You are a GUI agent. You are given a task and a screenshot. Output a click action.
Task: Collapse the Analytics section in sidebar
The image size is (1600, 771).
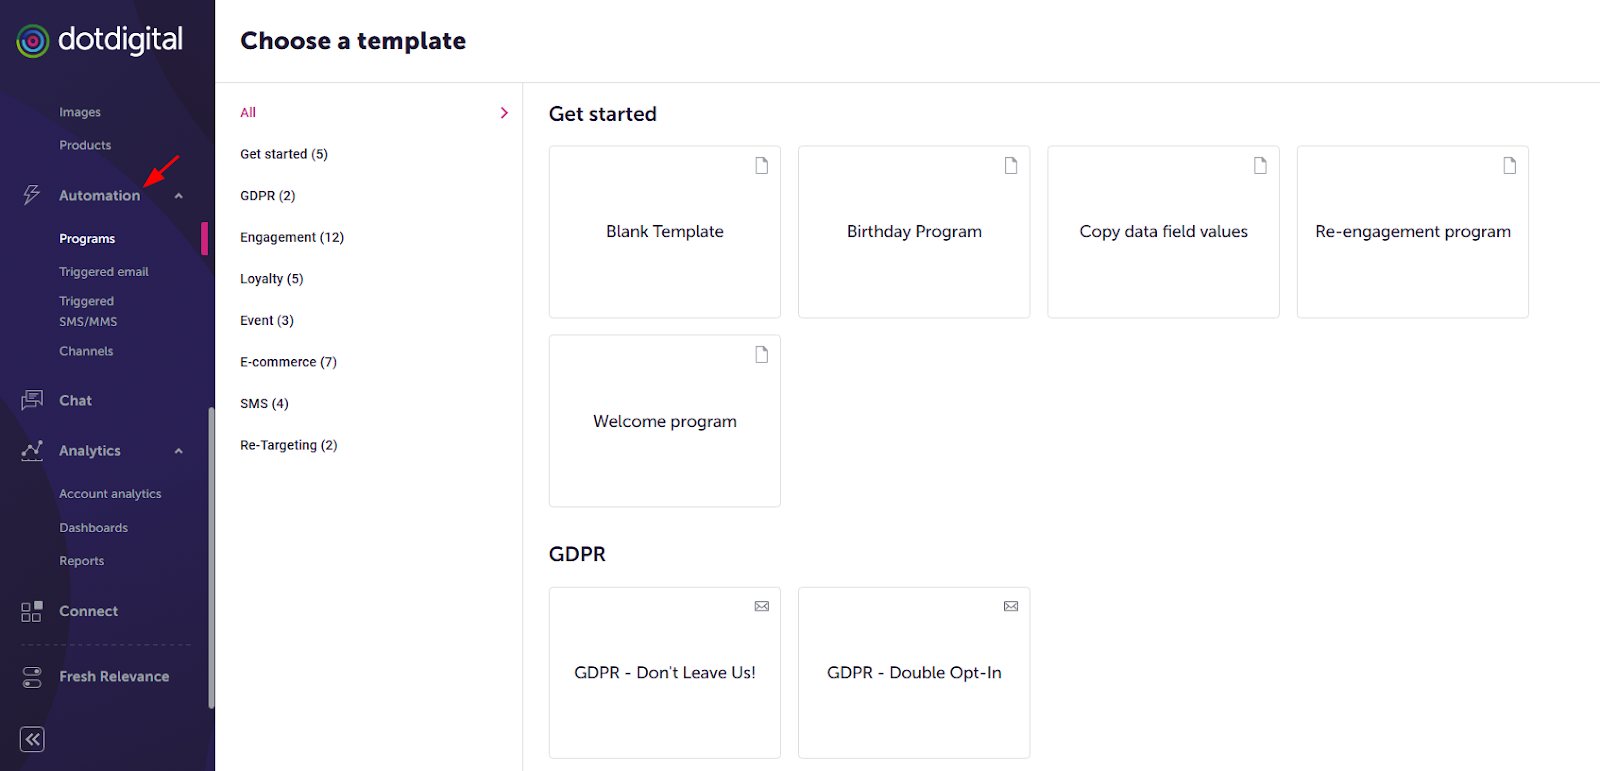(178, 450)
